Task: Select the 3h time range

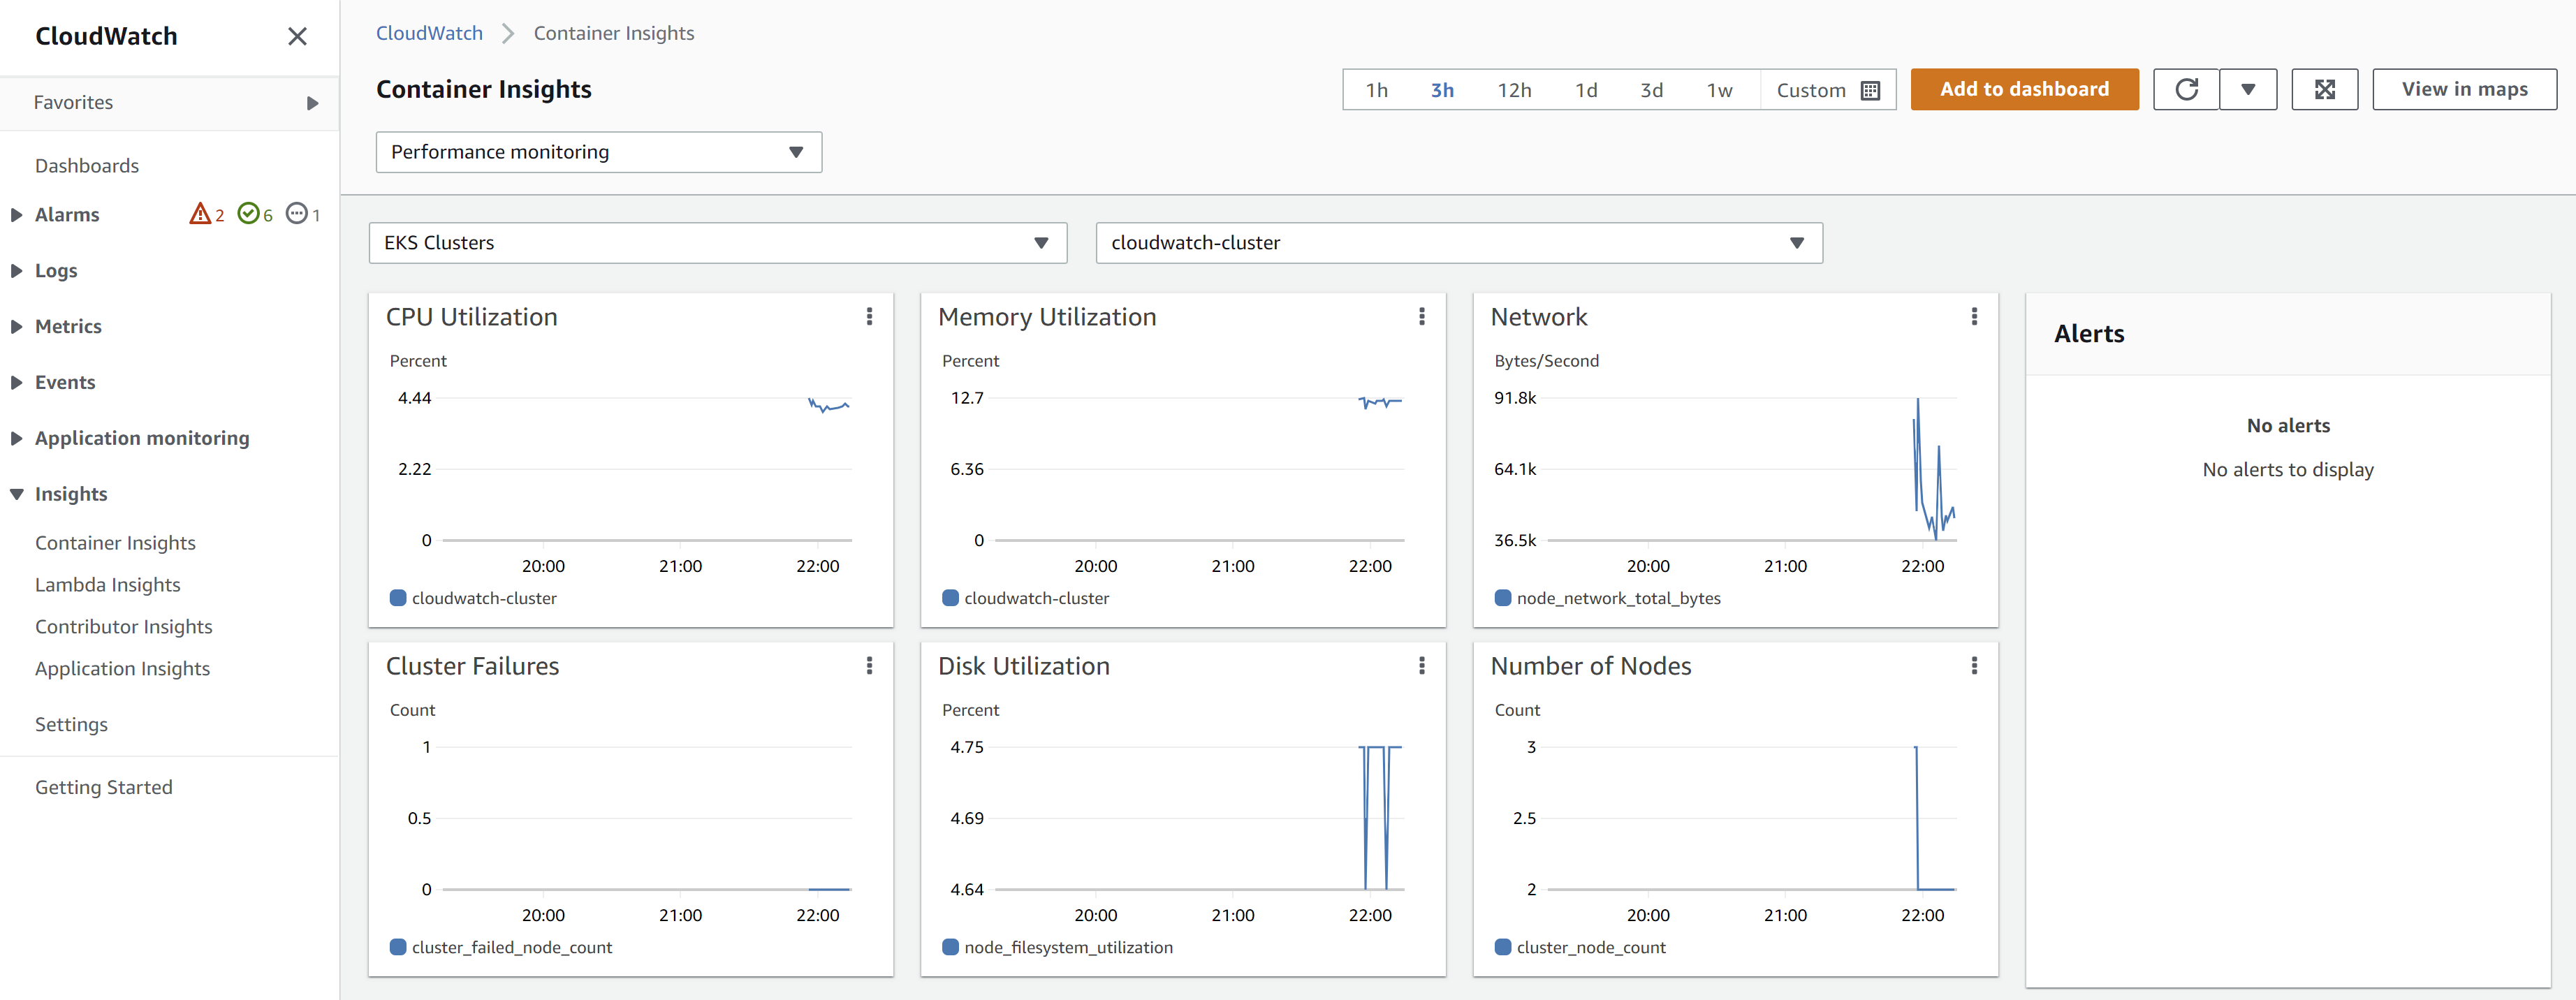Action: click(x=1442, y=90)
